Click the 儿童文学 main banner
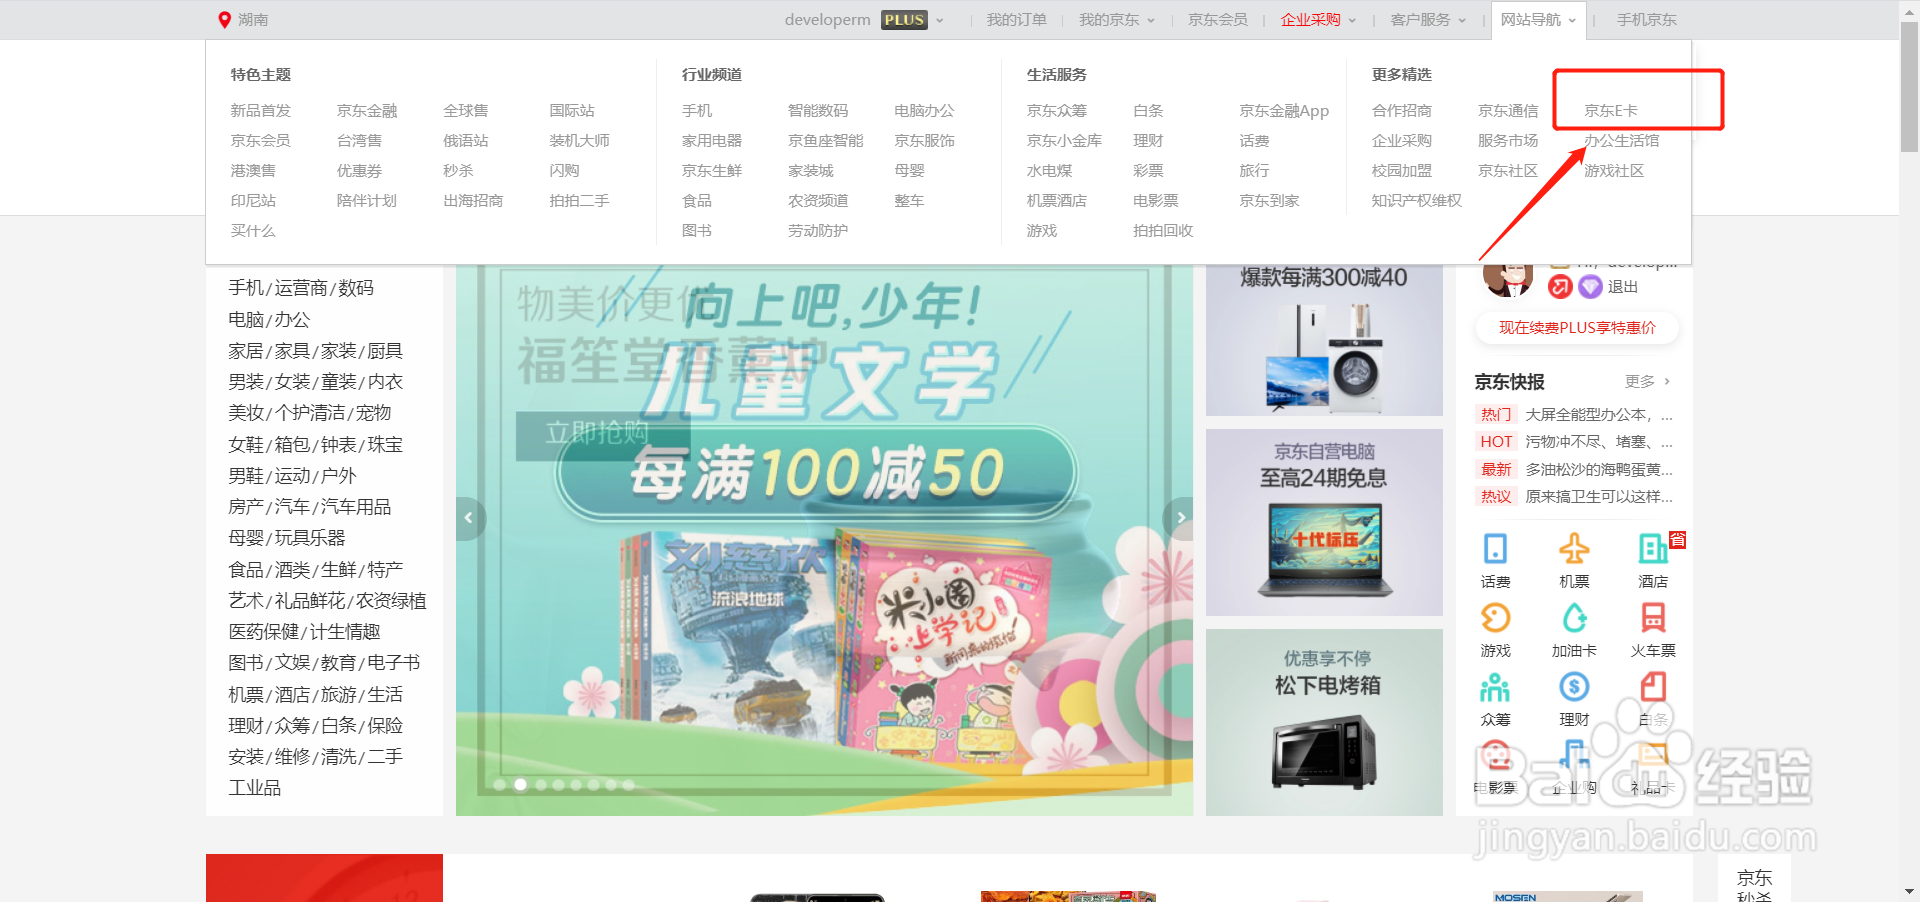The height and width of the screenshot is (902, 1920). [x=824, y=540]
